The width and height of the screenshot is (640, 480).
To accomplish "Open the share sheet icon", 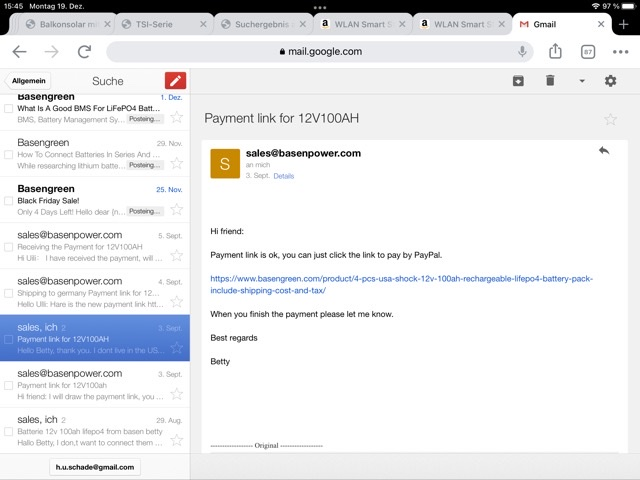I will [x=555, y=51].
